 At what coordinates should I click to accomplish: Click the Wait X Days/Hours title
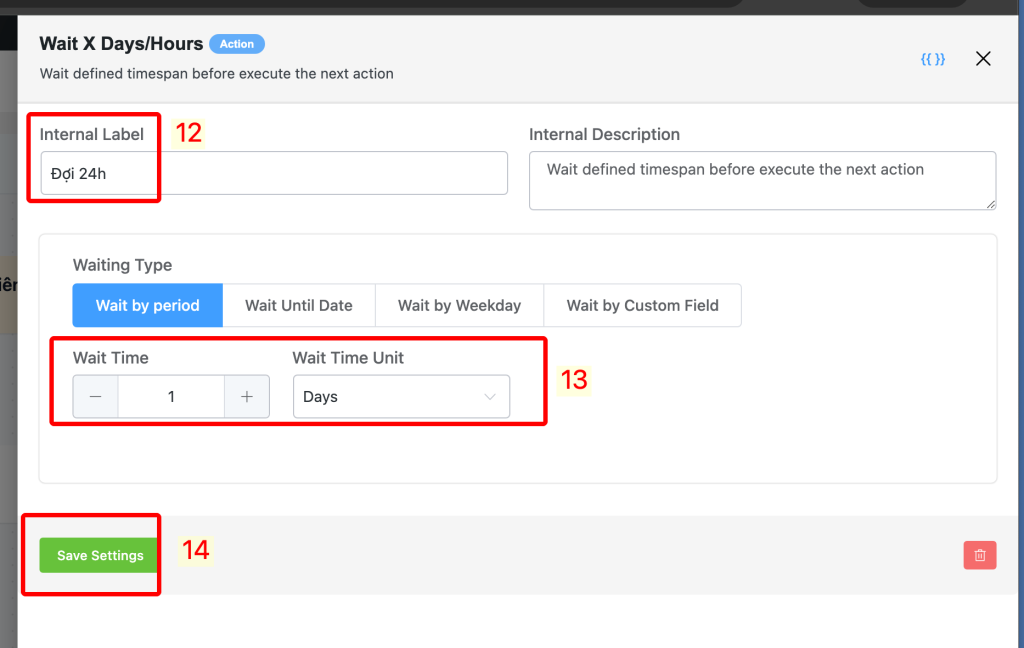point(121,44)
